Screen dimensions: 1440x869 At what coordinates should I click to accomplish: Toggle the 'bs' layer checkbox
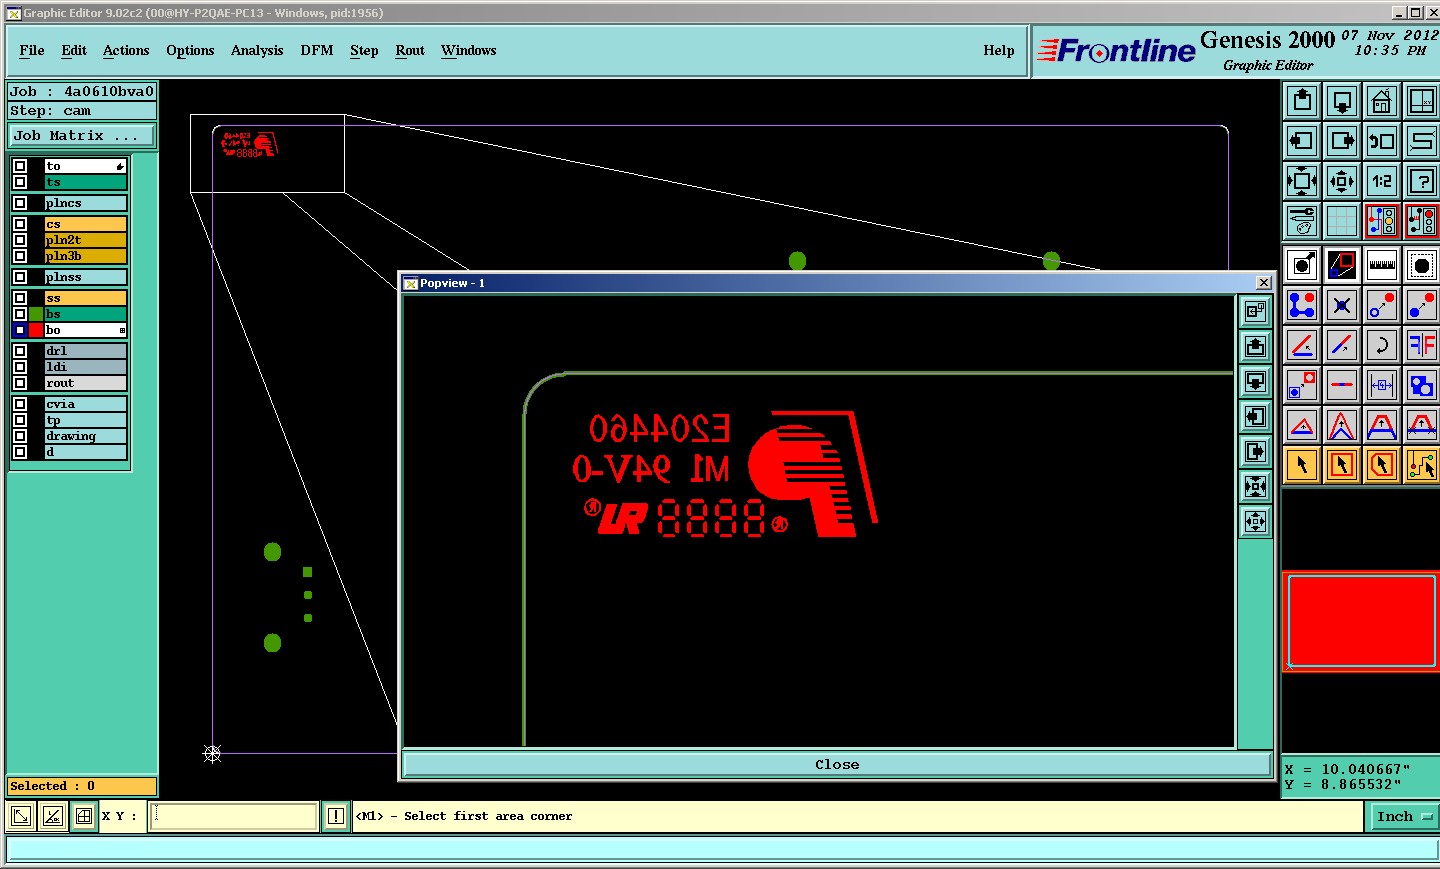[20, 314]
